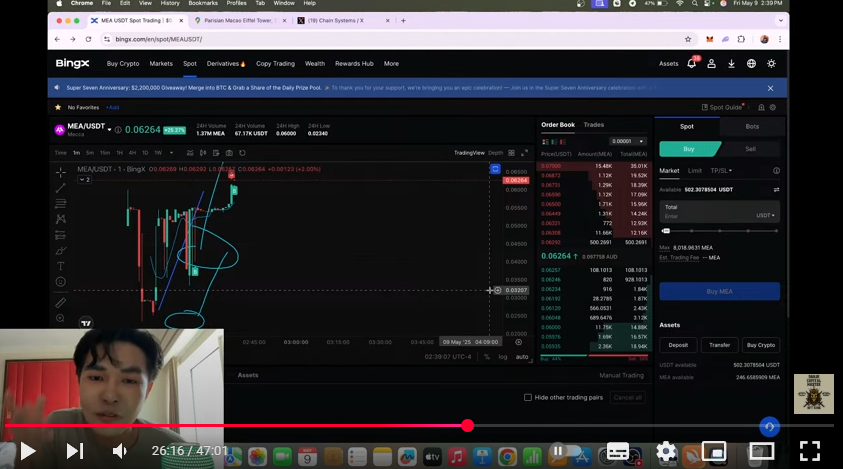Image resolution: width=843 pixels, height=469 pixels.
Task: Click the Total amount input field
Action: (x=719, y=211)
